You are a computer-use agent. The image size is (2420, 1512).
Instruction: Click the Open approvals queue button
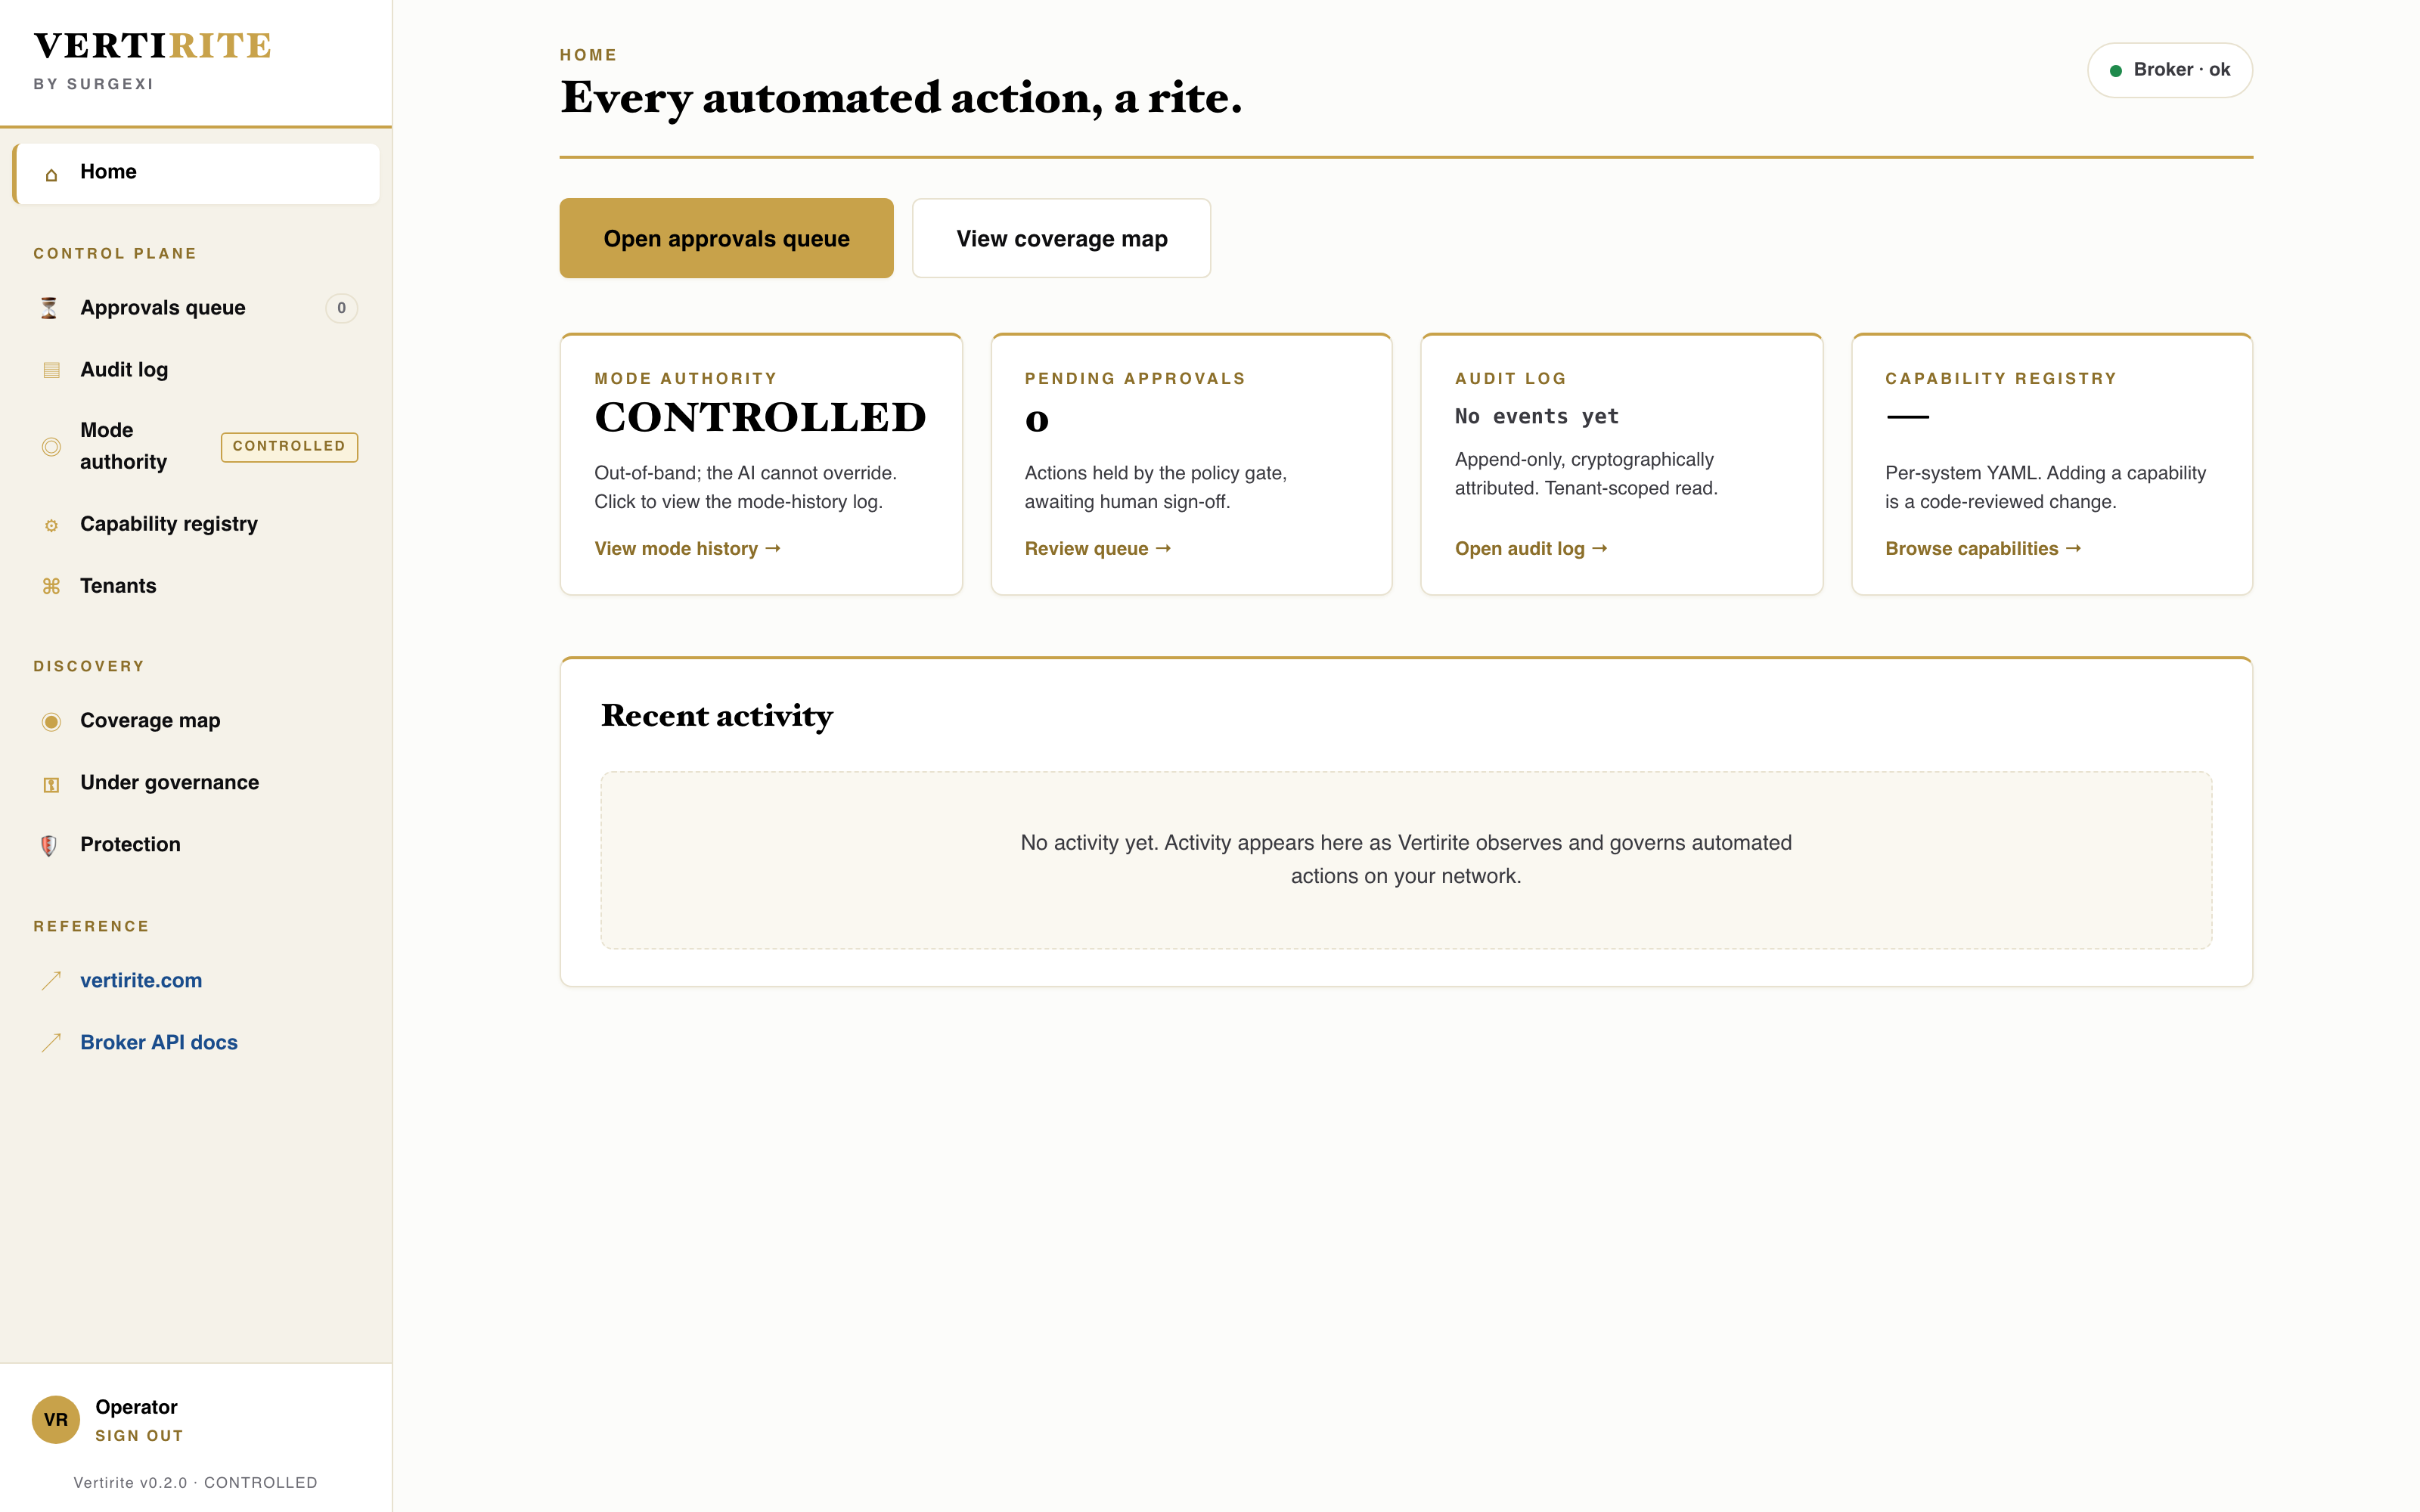click(726, 238)
